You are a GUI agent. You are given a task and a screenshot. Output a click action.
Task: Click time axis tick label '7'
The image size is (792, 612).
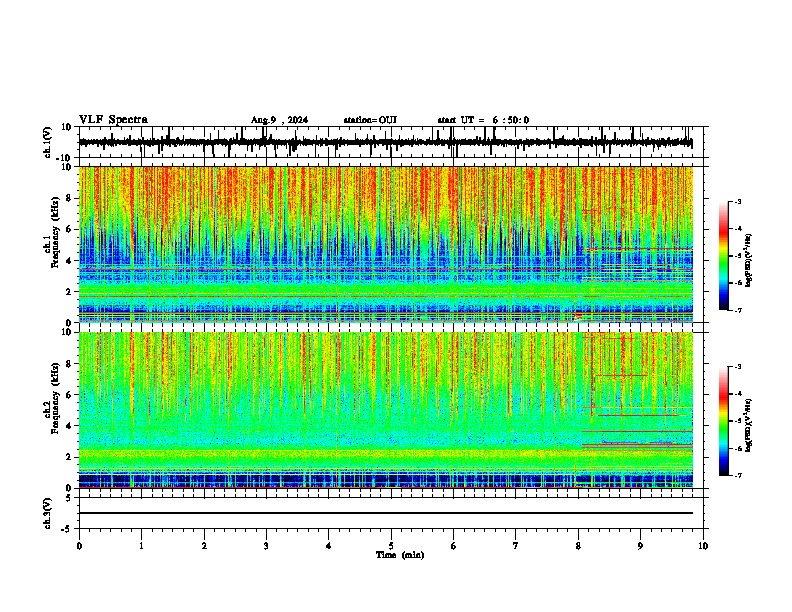click(x=516, y=546)
